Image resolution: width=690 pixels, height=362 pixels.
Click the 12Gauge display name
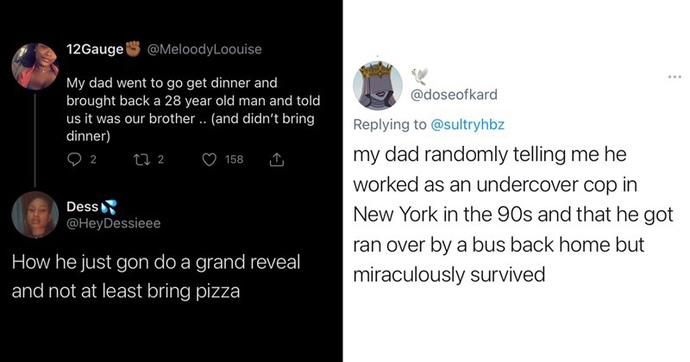95,49
